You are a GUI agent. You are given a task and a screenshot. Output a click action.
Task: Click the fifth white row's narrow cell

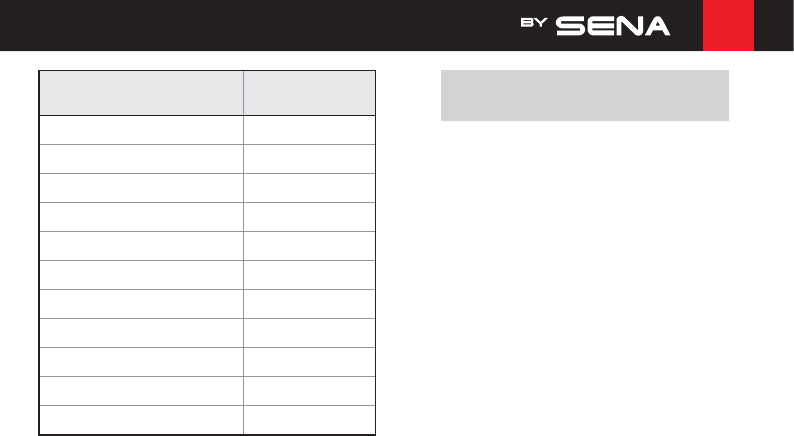309,246
